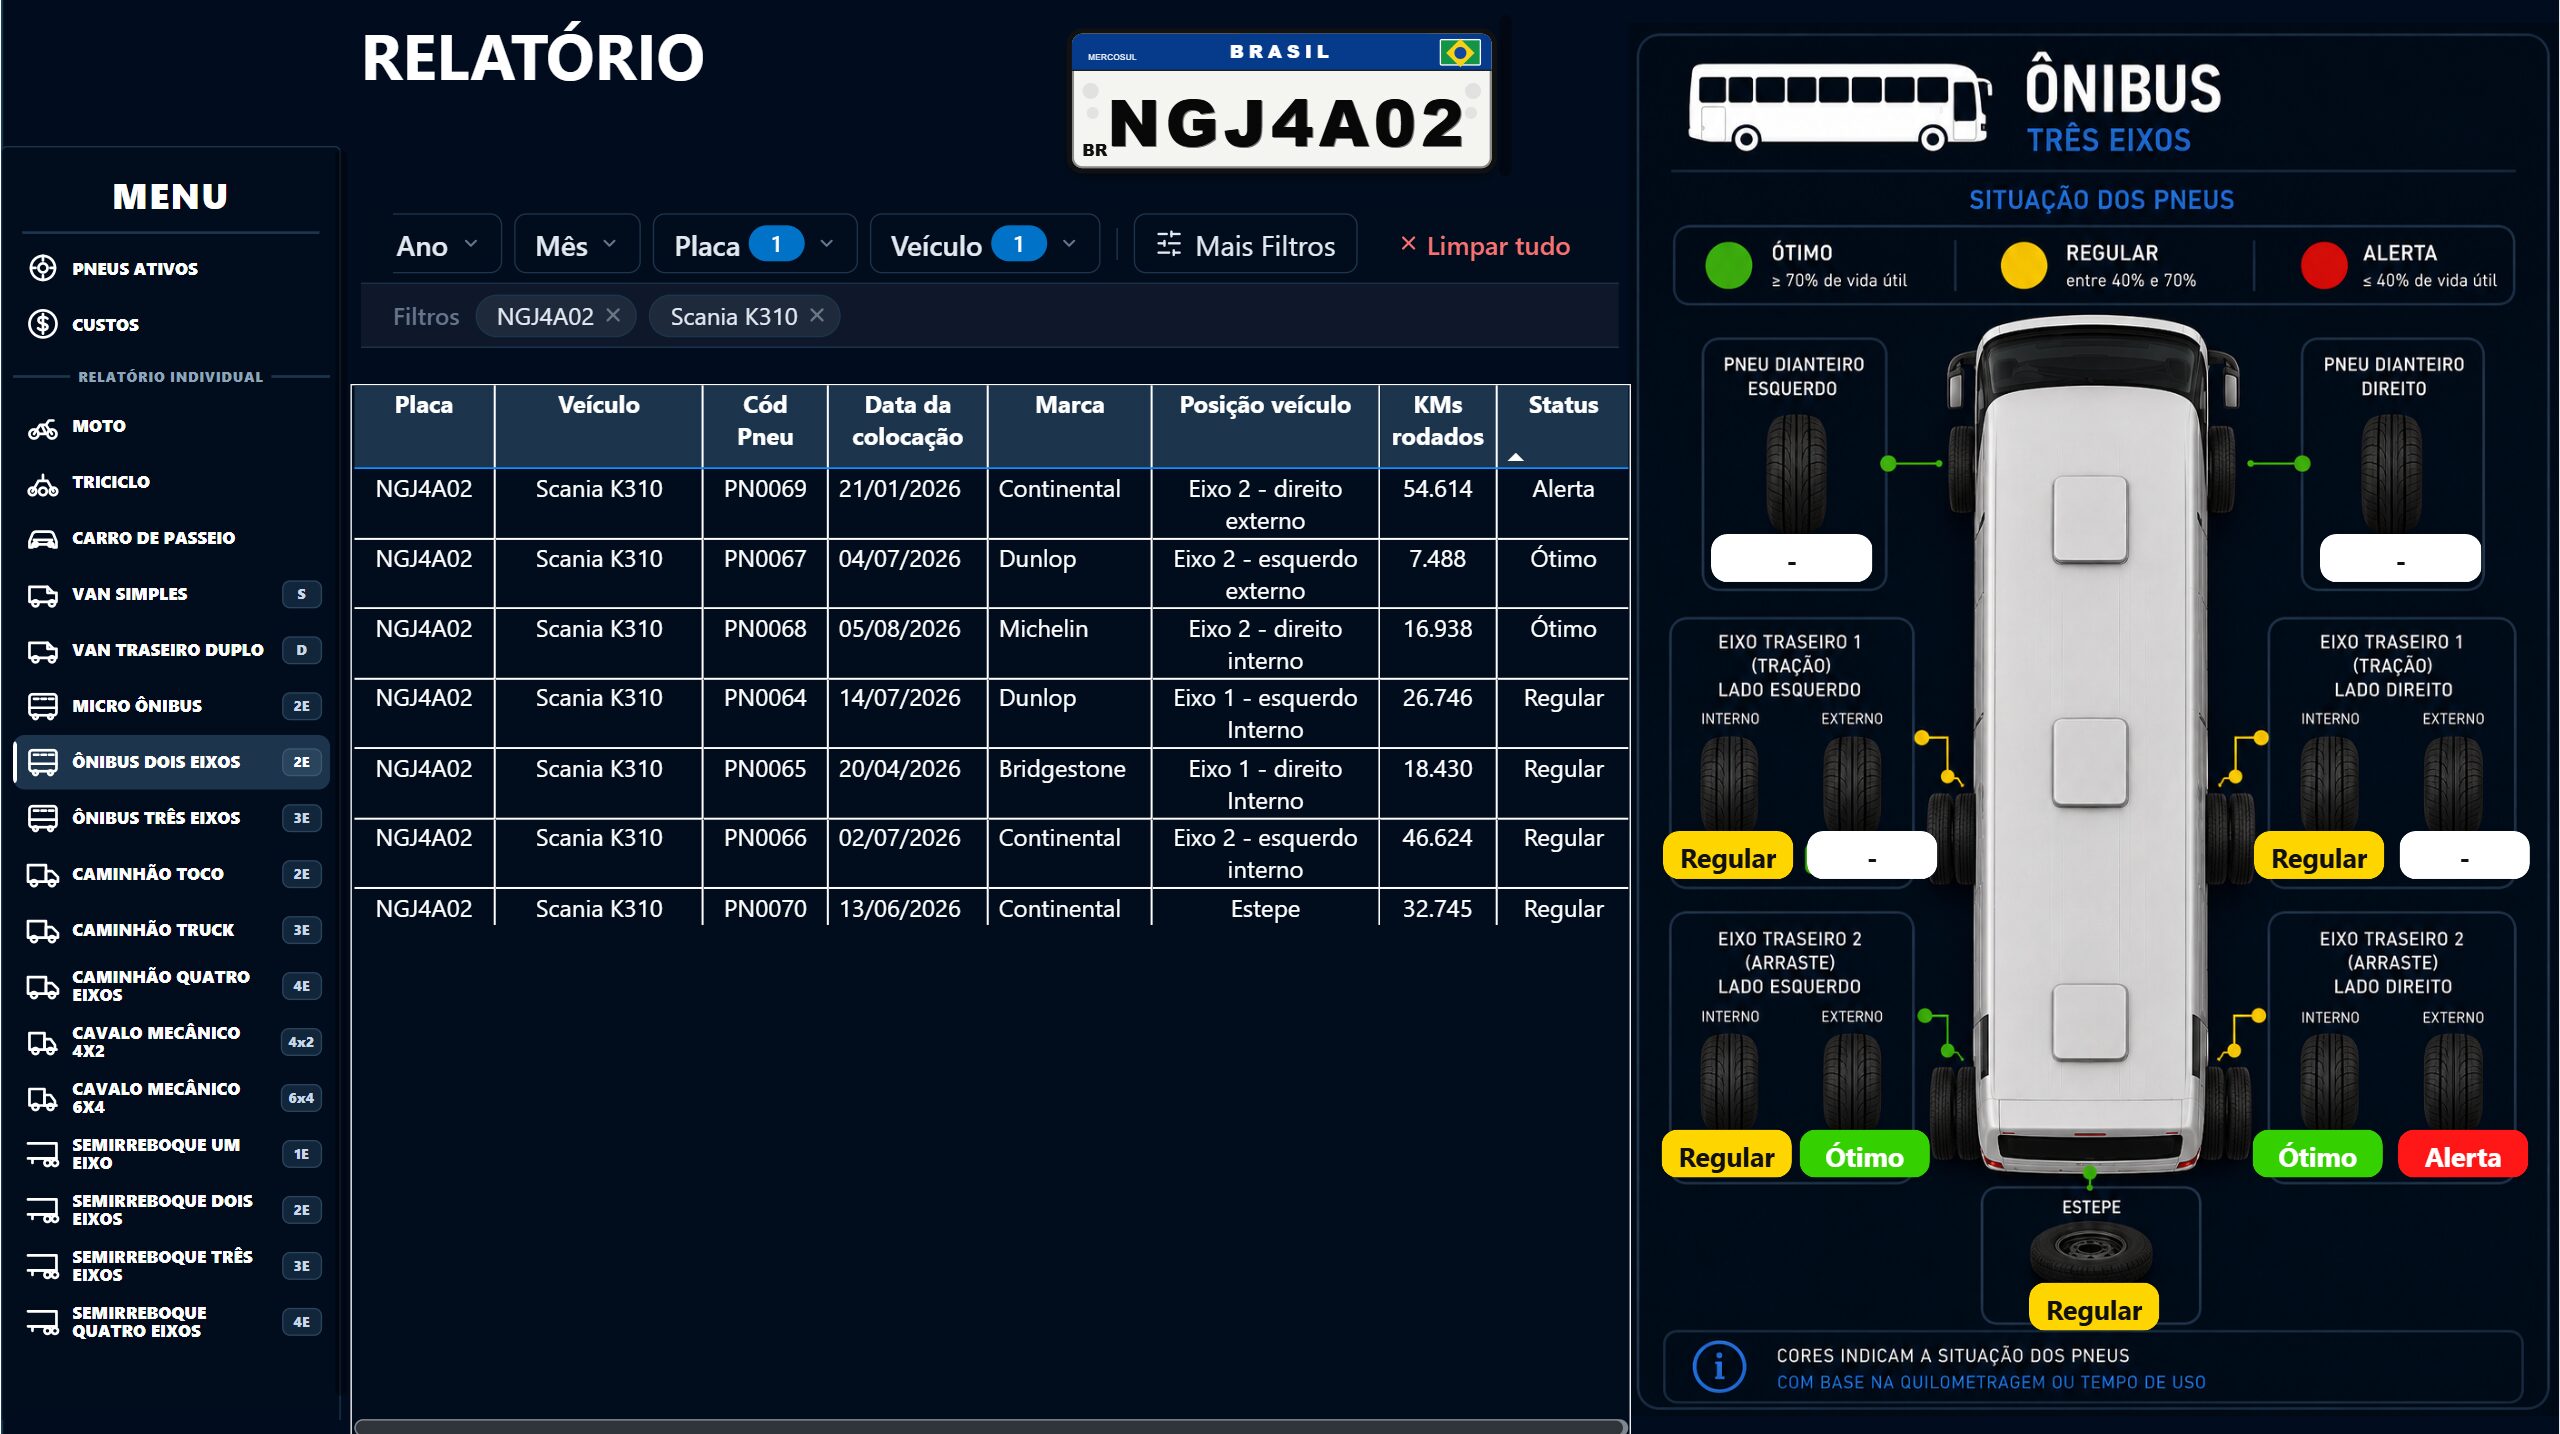Click the red Alerta legend circle
The width and height of the screenshot is (2560, 1434).
click(x=2324, y=265)
